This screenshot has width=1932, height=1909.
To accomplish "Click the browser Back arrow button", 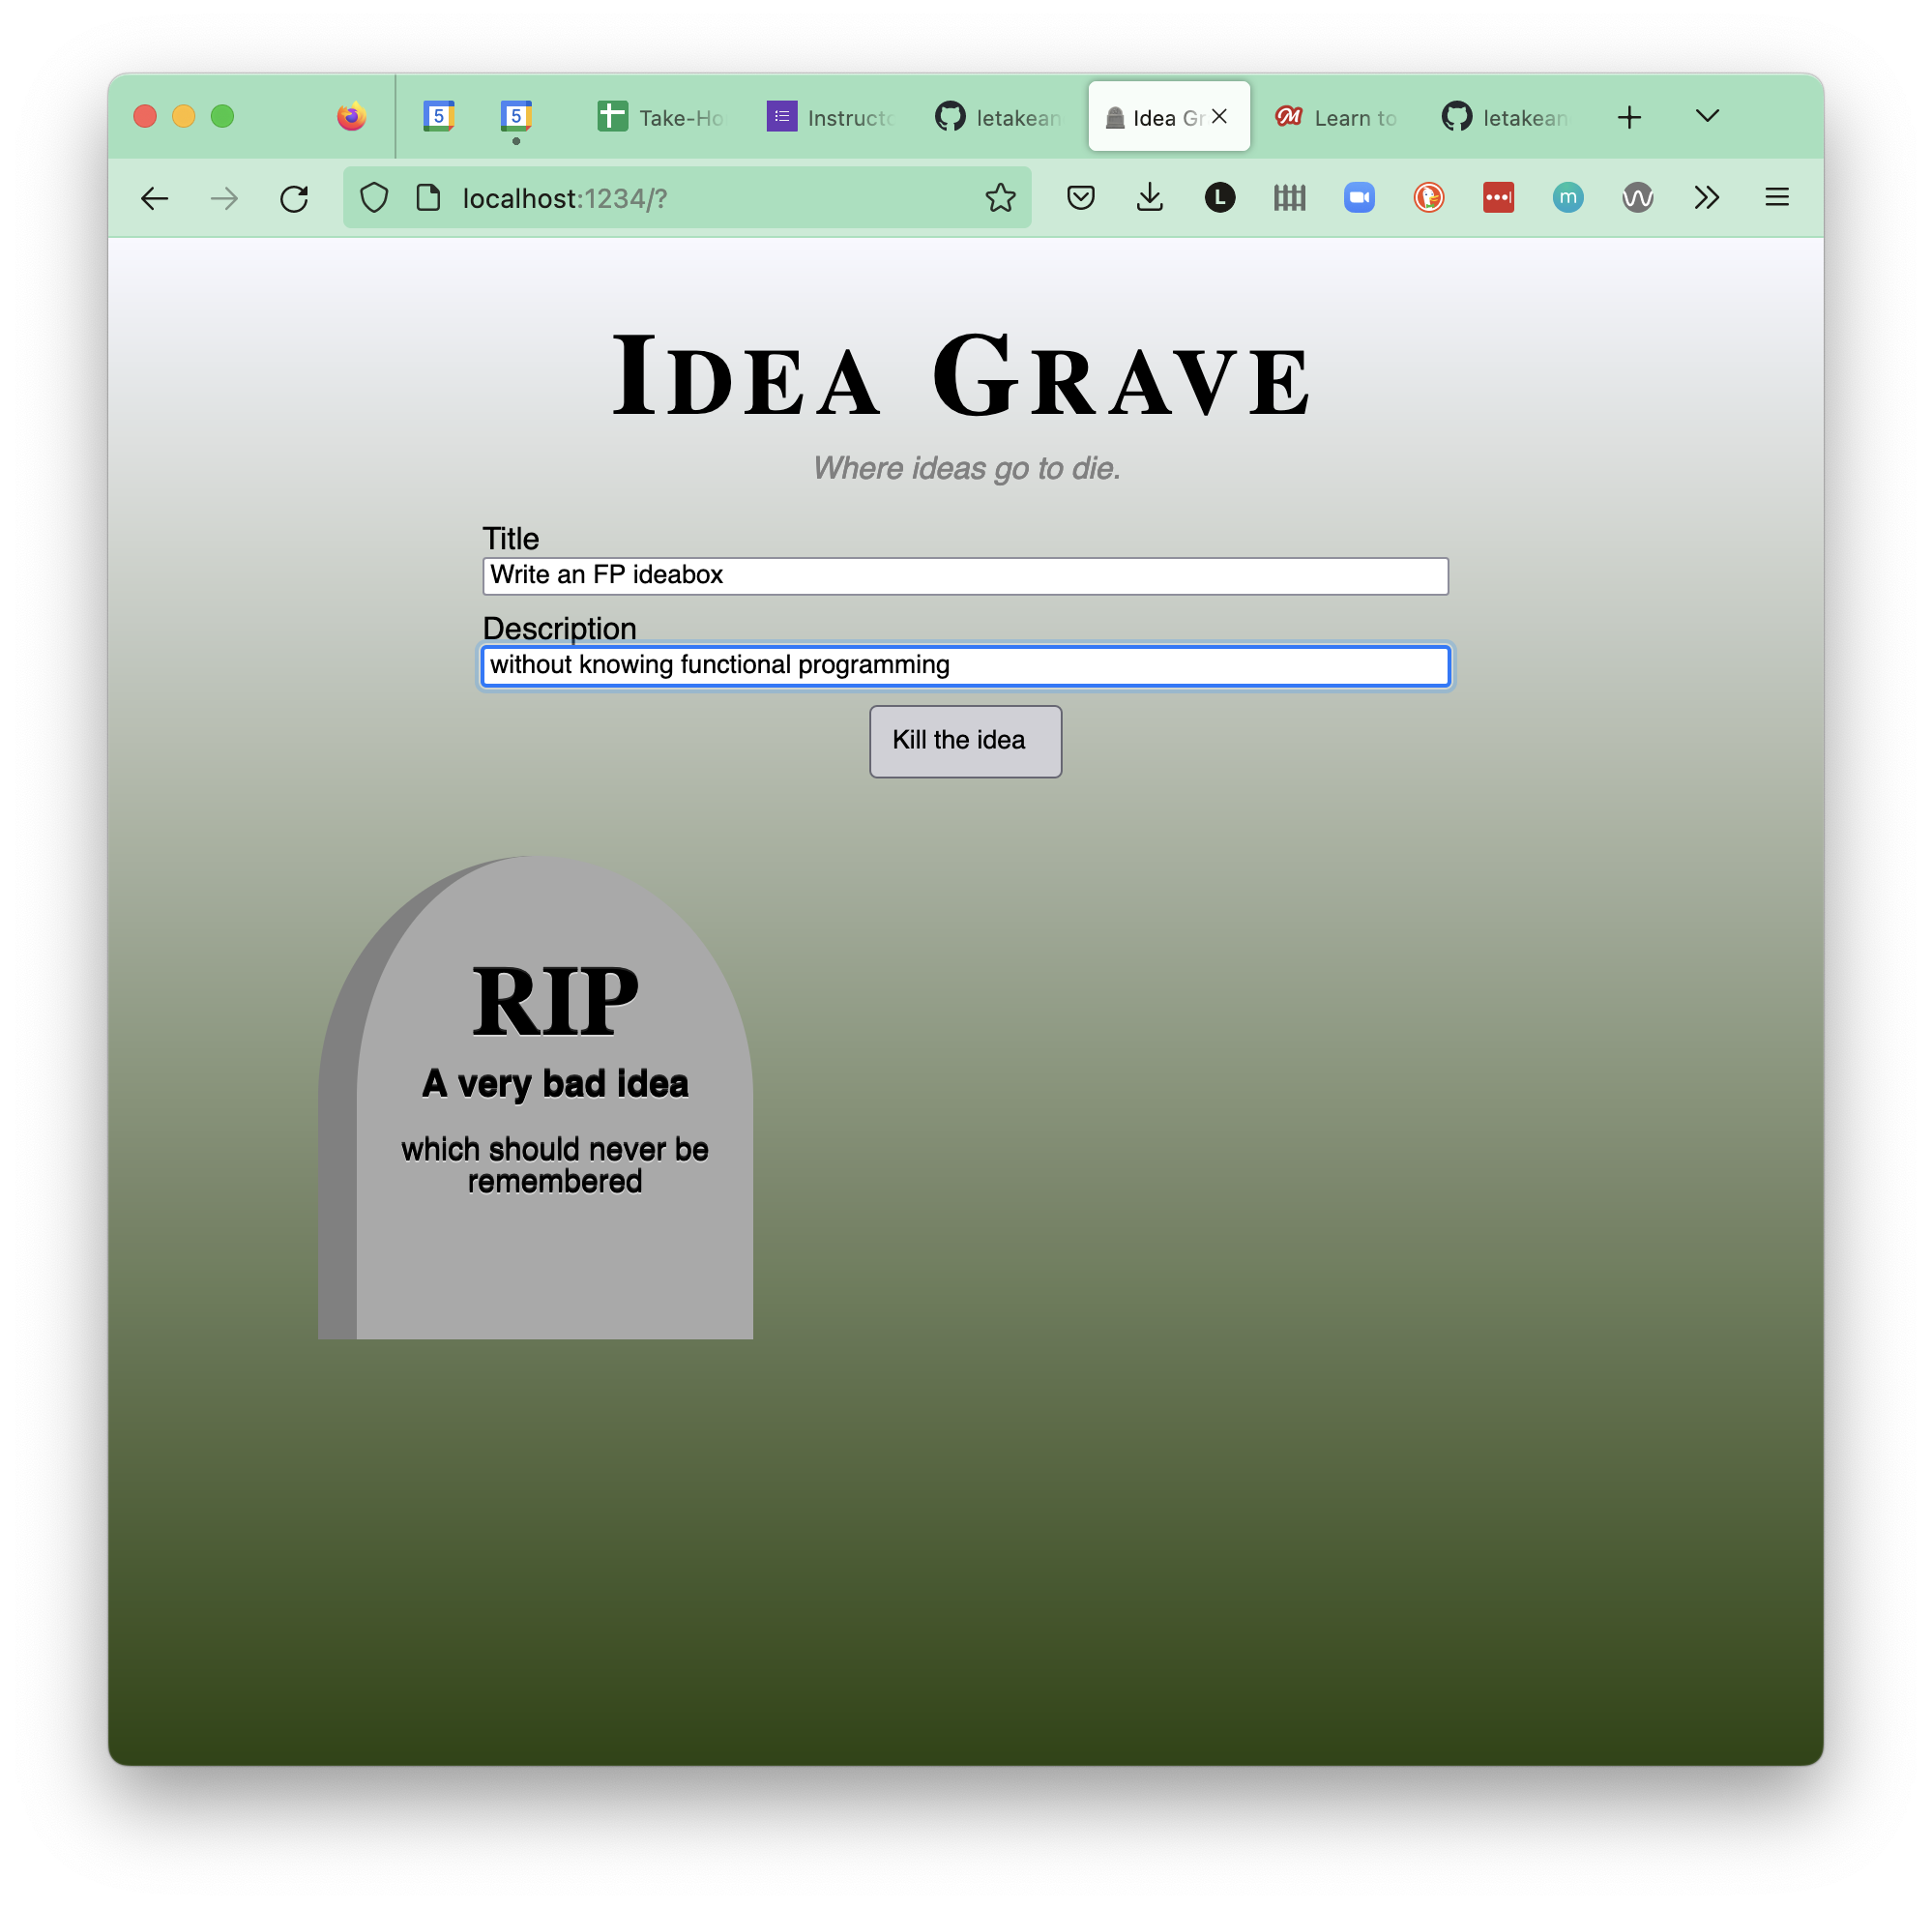I will tap(154, 198).
